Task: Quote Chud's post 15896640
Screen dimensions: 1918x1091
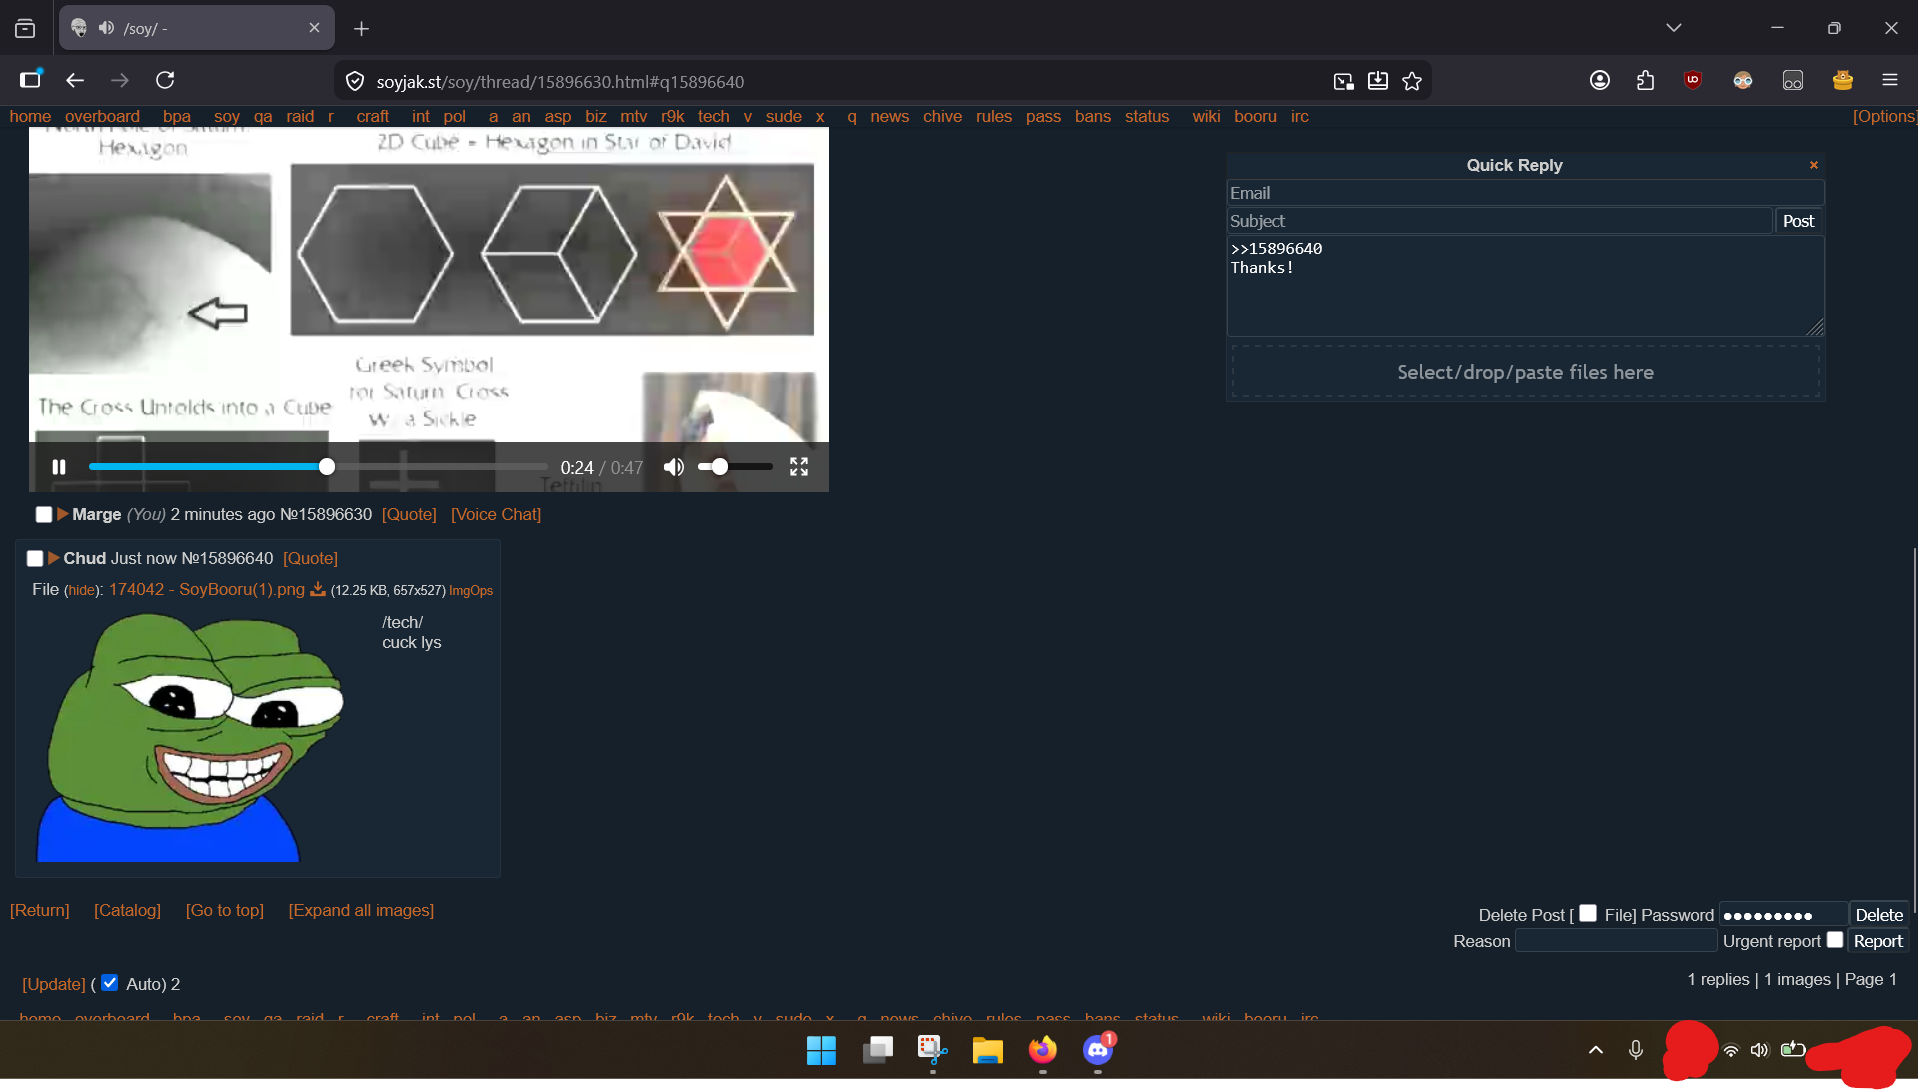Action: [x=310, y=558]
